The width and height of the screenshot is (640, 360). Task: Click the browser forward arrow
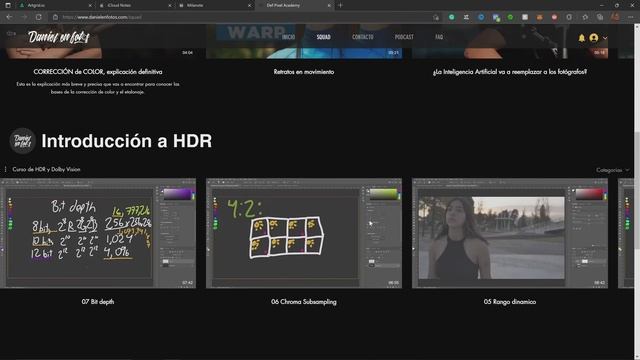click(24, 17)
